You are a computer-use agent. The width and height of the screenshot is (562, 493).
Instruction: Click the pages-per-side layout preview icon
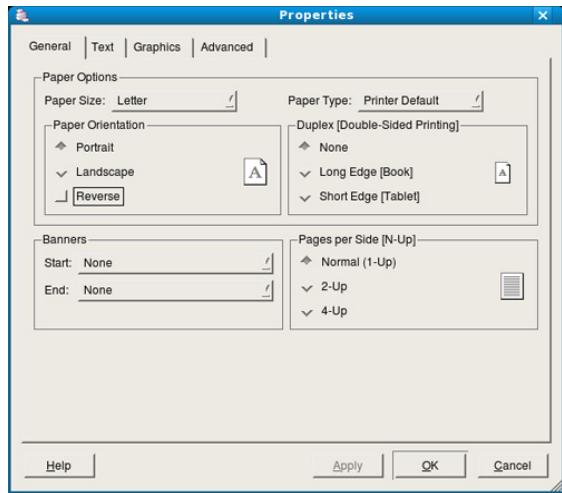tap(512, 286)
